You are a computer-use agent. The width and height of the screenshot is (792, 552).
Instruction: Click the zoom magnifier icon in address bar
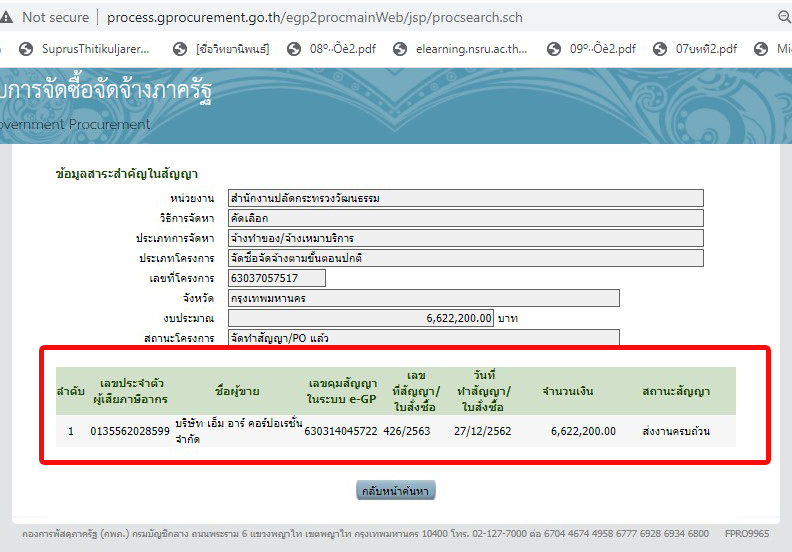pos(783,17)
